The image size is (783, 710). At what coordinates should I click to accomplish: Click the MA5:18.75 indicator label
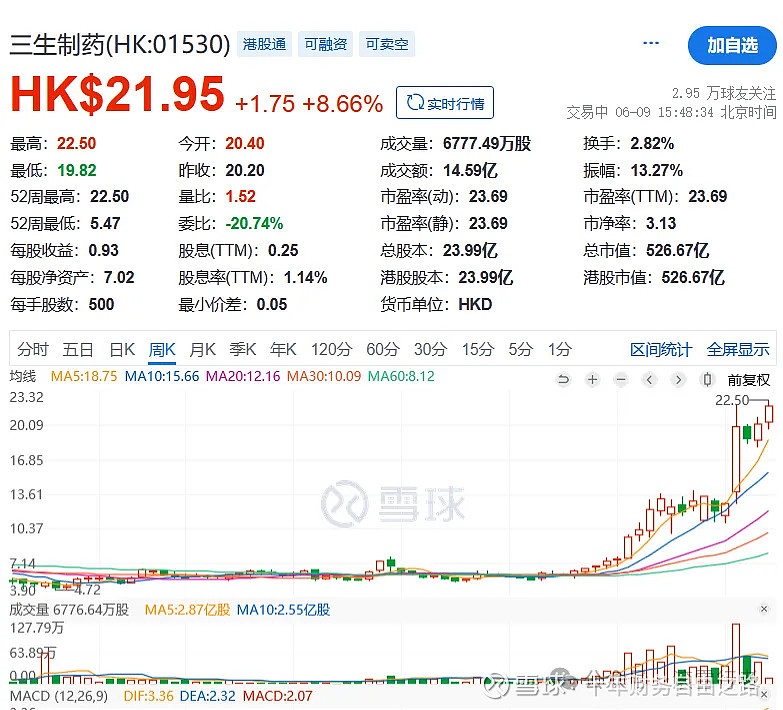[x=84, y=376]
